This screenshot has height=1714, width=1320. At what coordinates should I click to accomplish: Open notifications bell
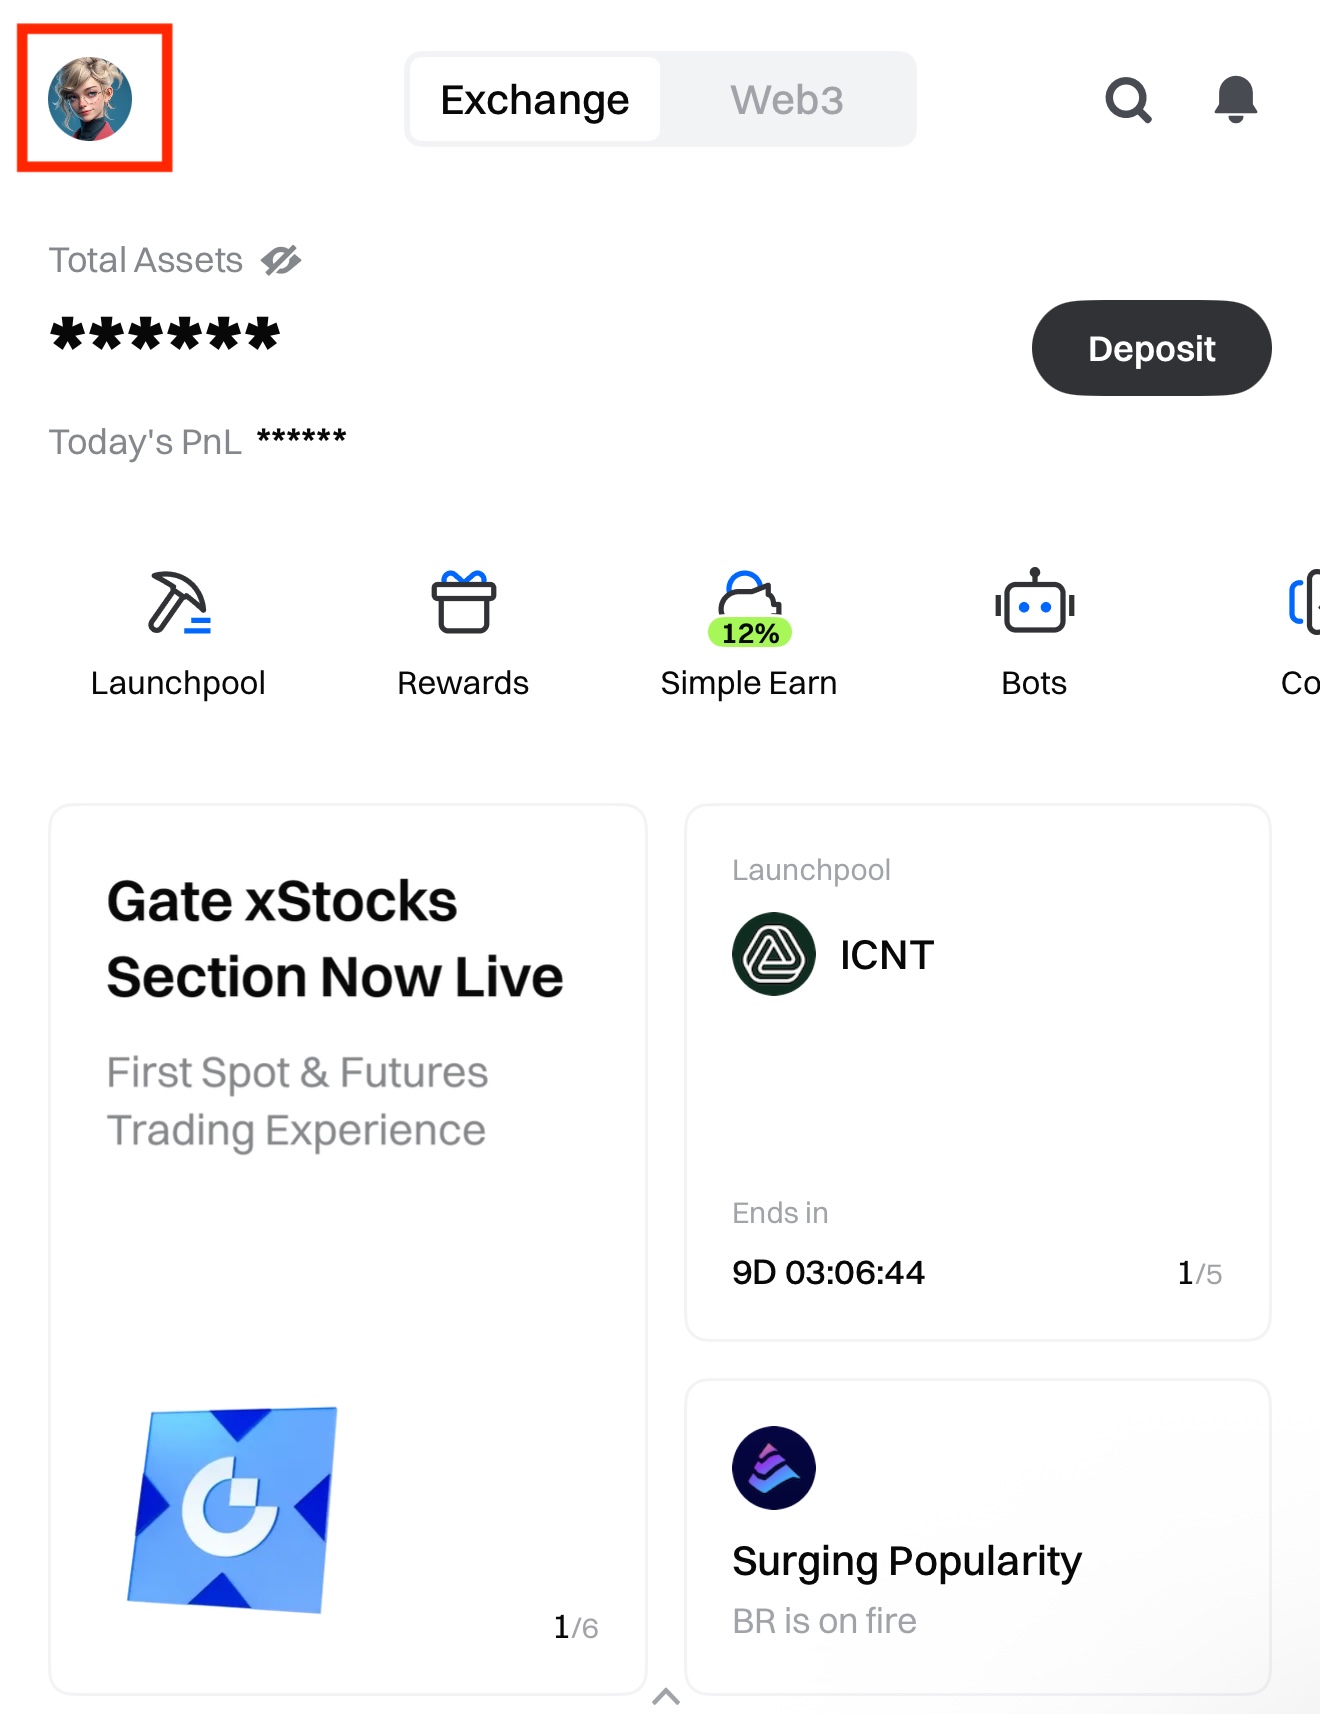[1235, 100]
